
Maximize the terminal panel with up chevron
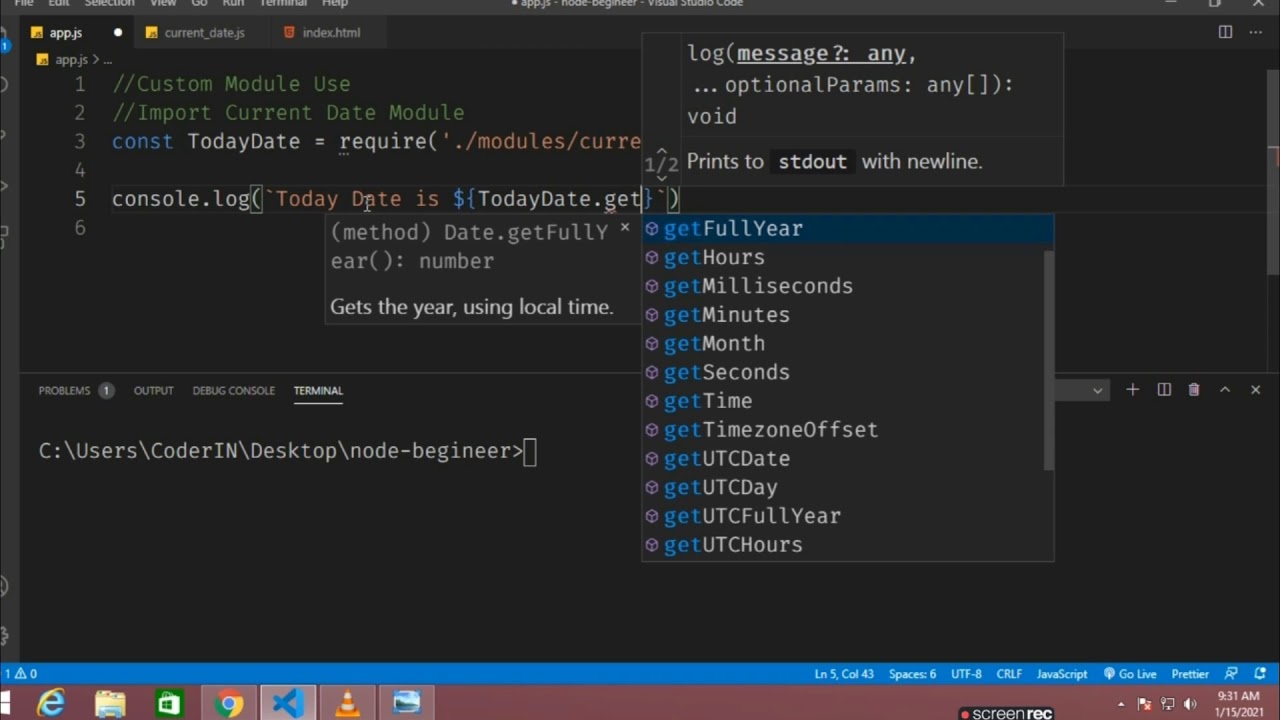(x=1225, y=390)
